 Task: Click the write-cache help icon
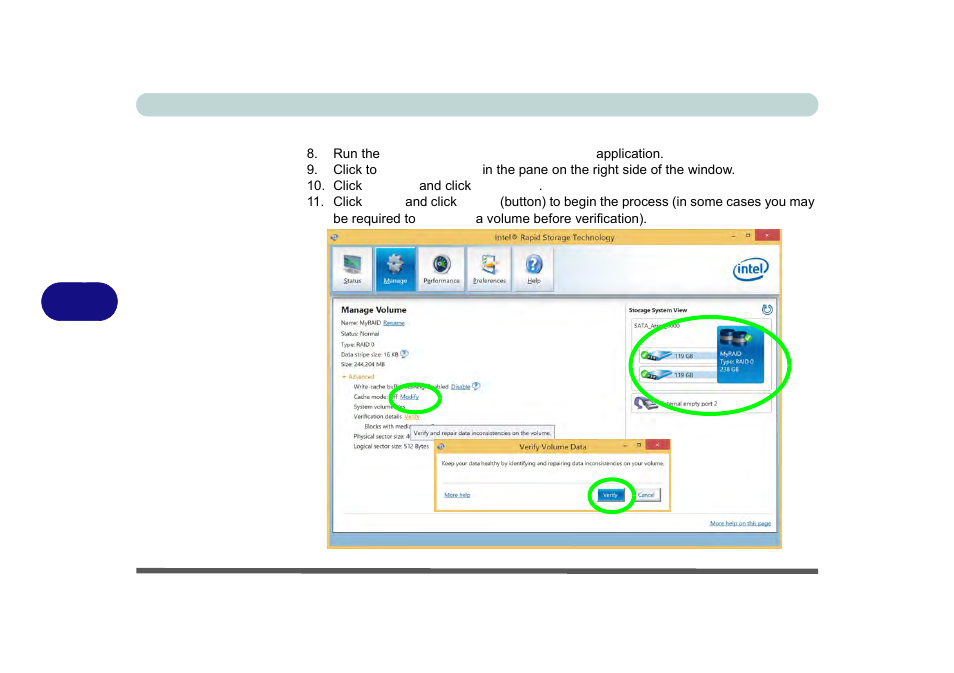pos(476,386)
